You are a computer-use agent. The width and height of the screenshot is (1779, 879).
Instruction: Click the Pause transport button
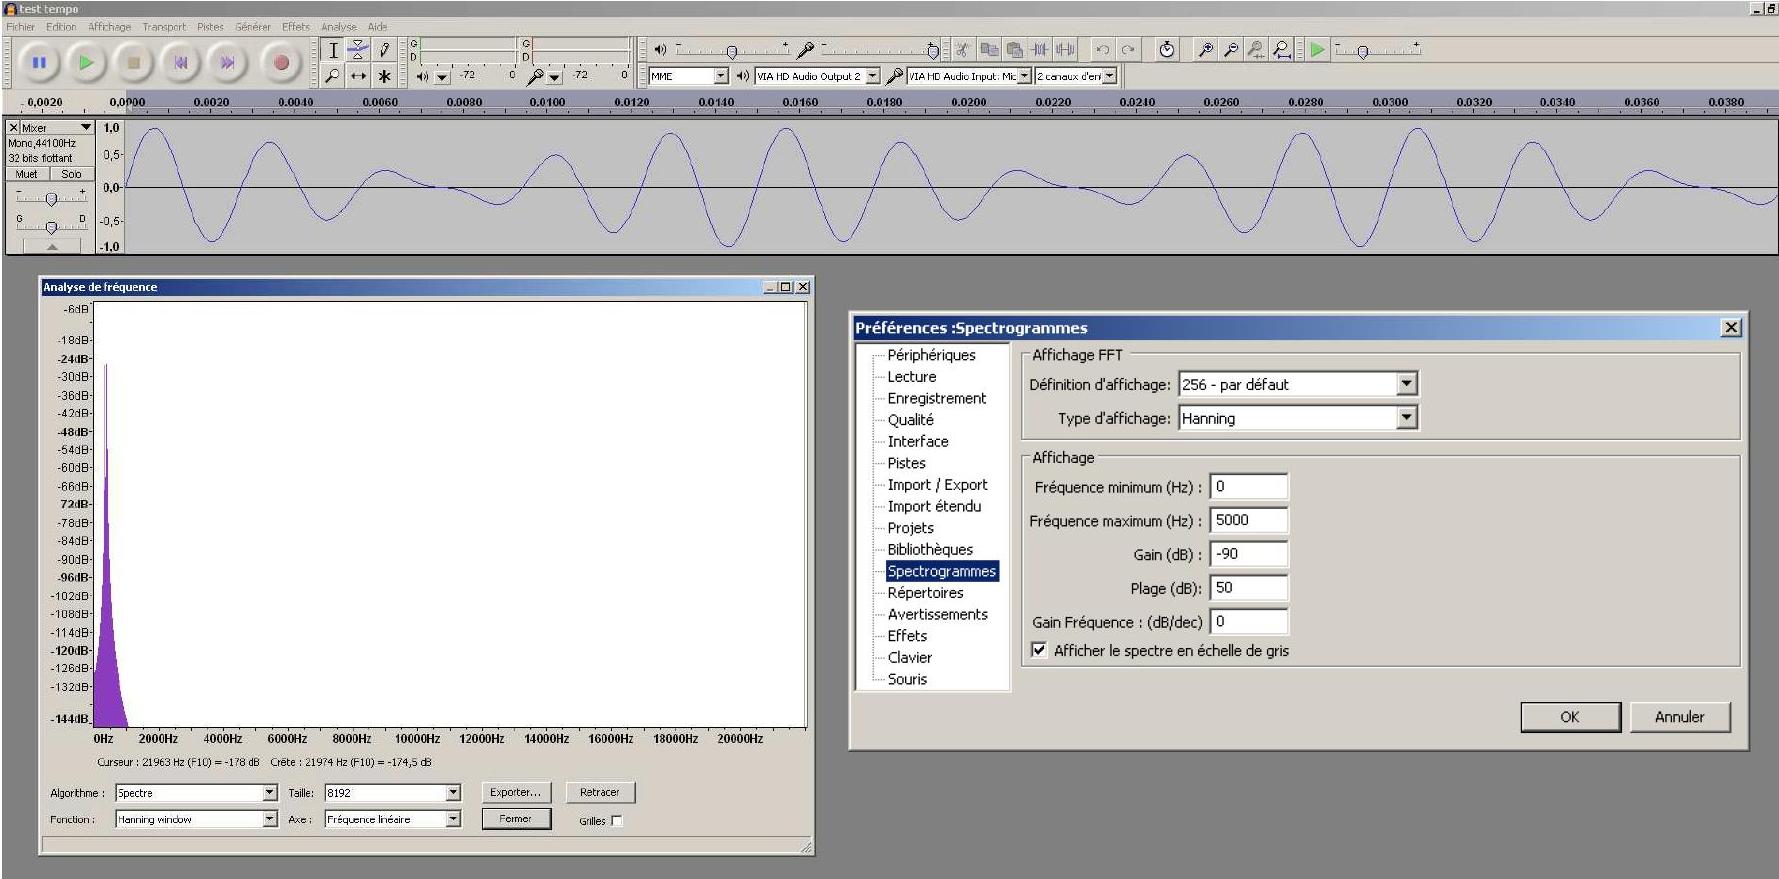coord(39,63)
